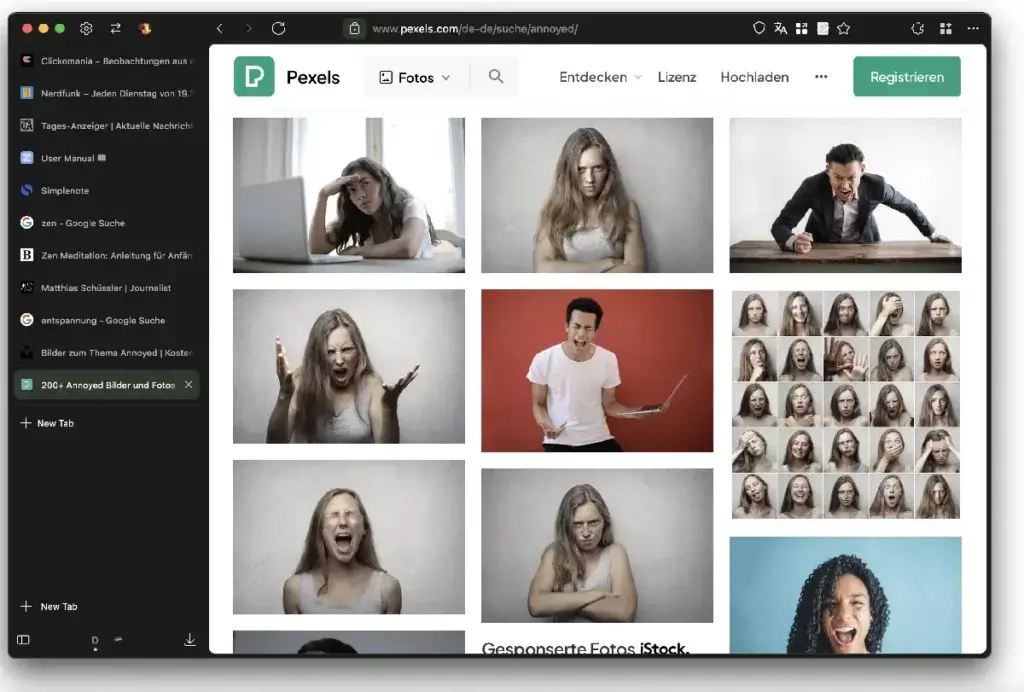Viewport: 1024px width, 692px height.
Task: Open photo of woman with laptop
Action: [349, 195]
